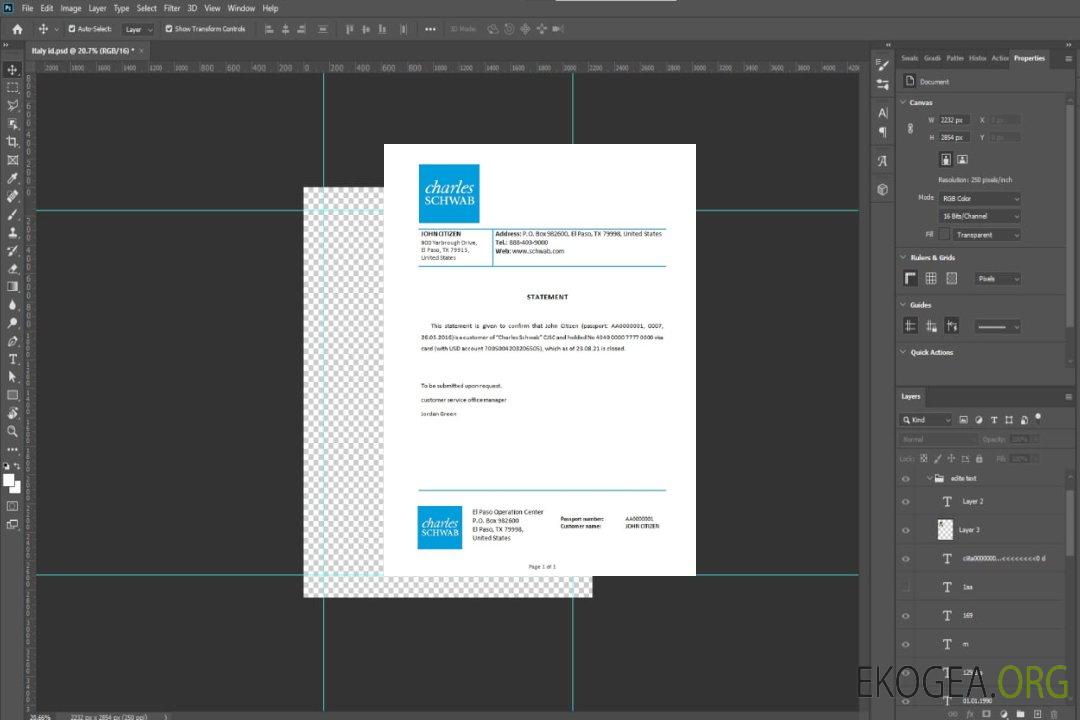Viewport: 1080px width, 720px height.
Task: Click the foreground color swatch
Action: pos(8,480)
